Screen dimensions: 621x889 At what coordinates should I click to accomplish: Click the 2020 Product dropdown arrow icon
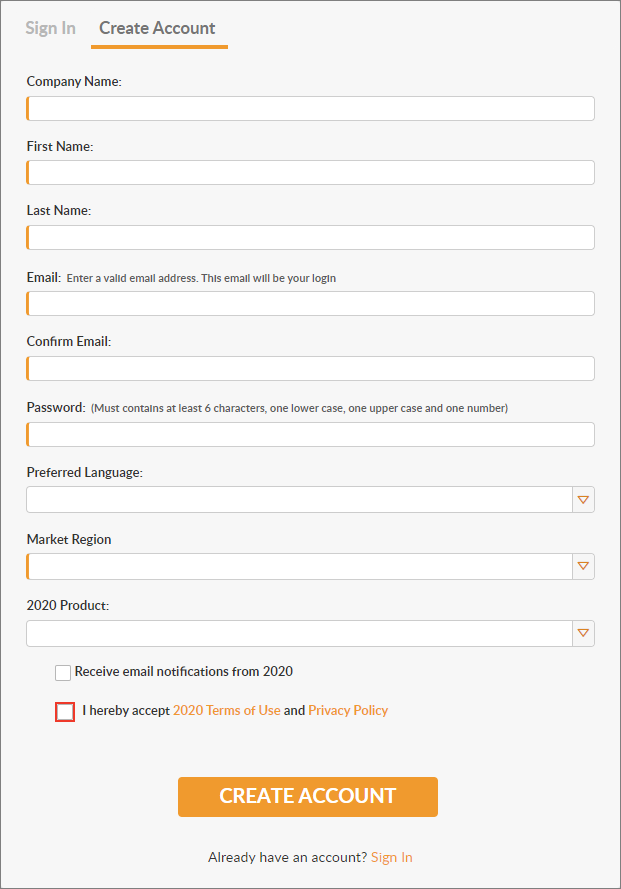583,633
